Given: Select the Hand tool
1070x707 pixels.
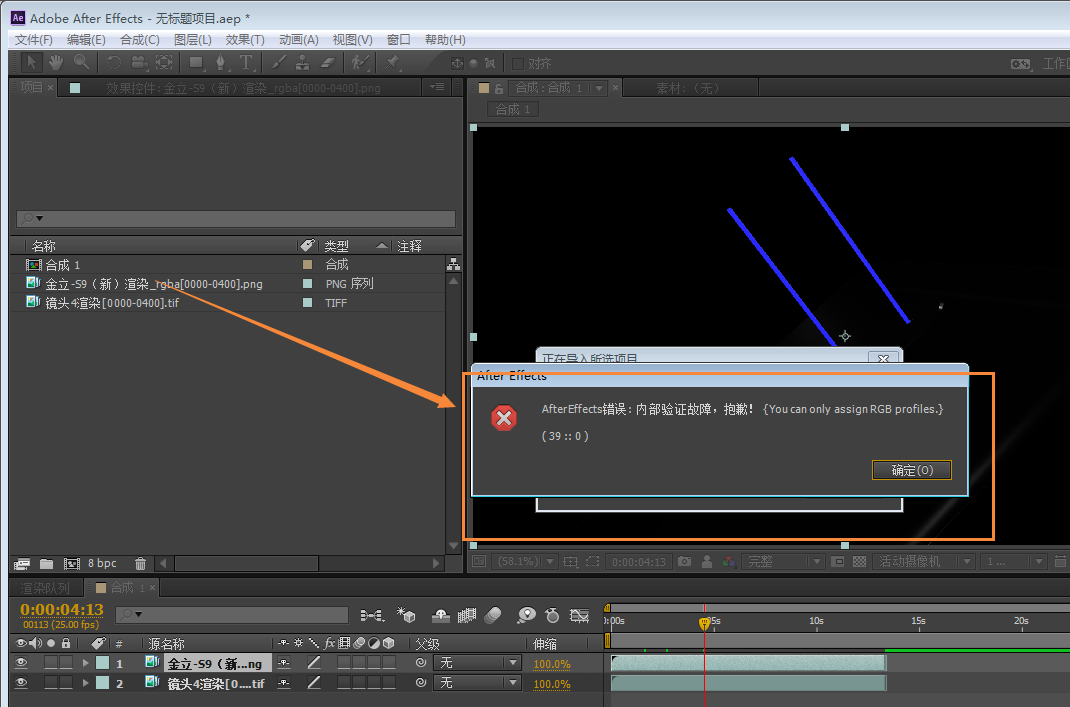Looking at the screenshot, I should pyautogui.click(x=56, y=63).
